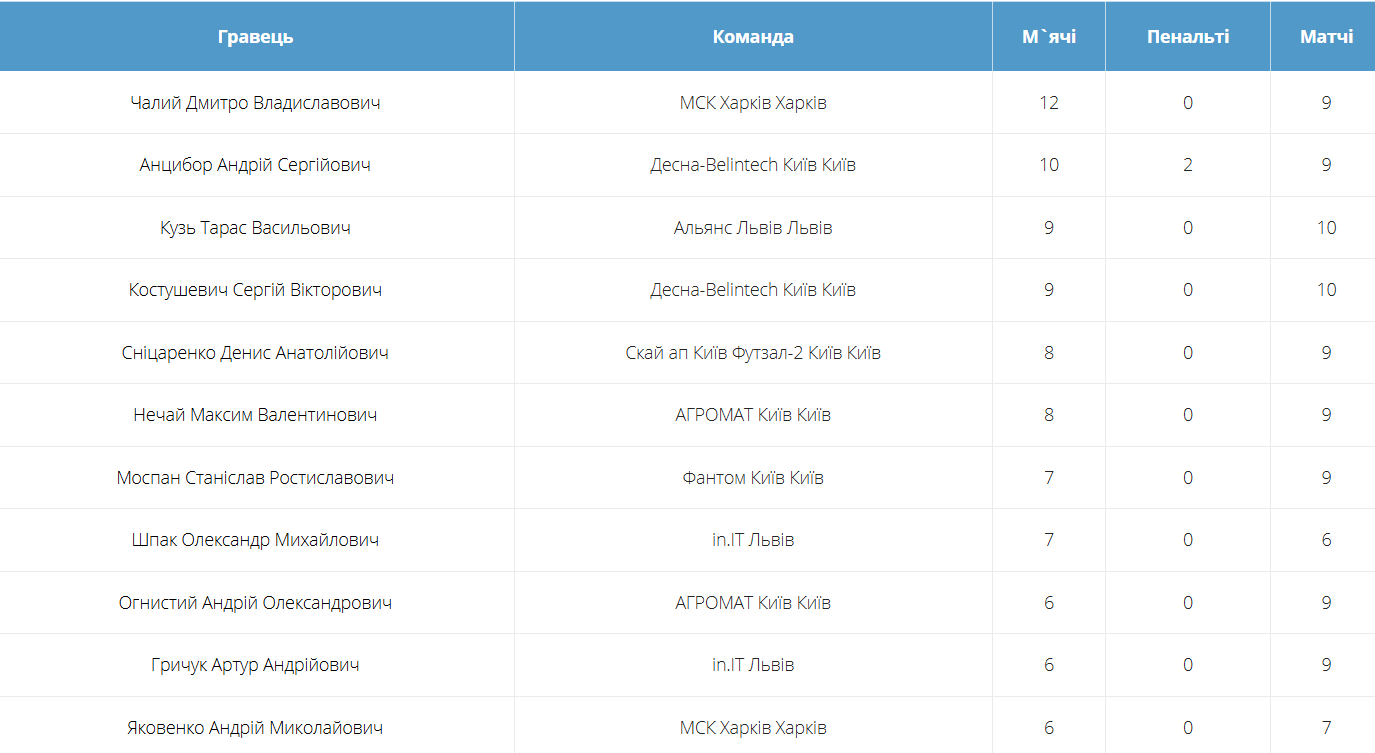Viewport: 1375px width, 753px height.
Task: Click the Гравець column header
Action: [x=256, y=37]
